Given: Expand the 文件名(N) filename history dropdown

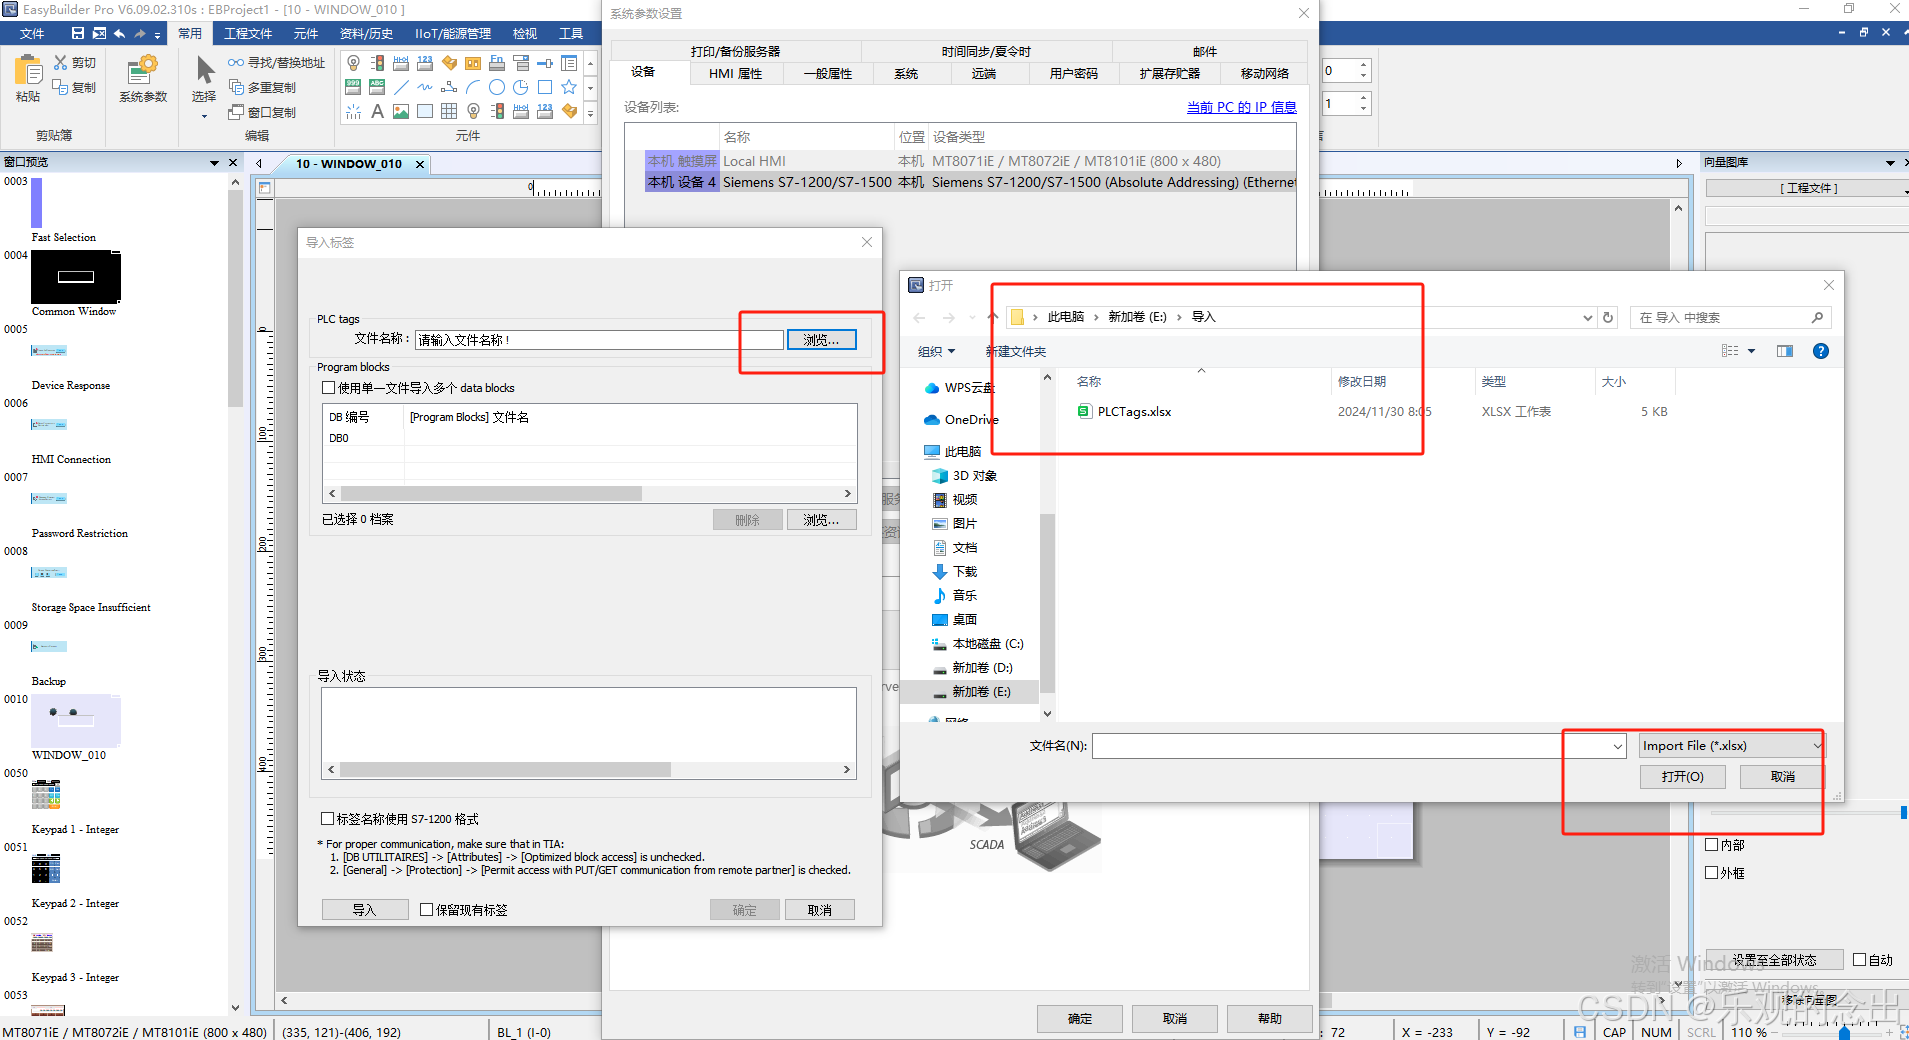Looking at the screenshot, I should [1617, 747].
